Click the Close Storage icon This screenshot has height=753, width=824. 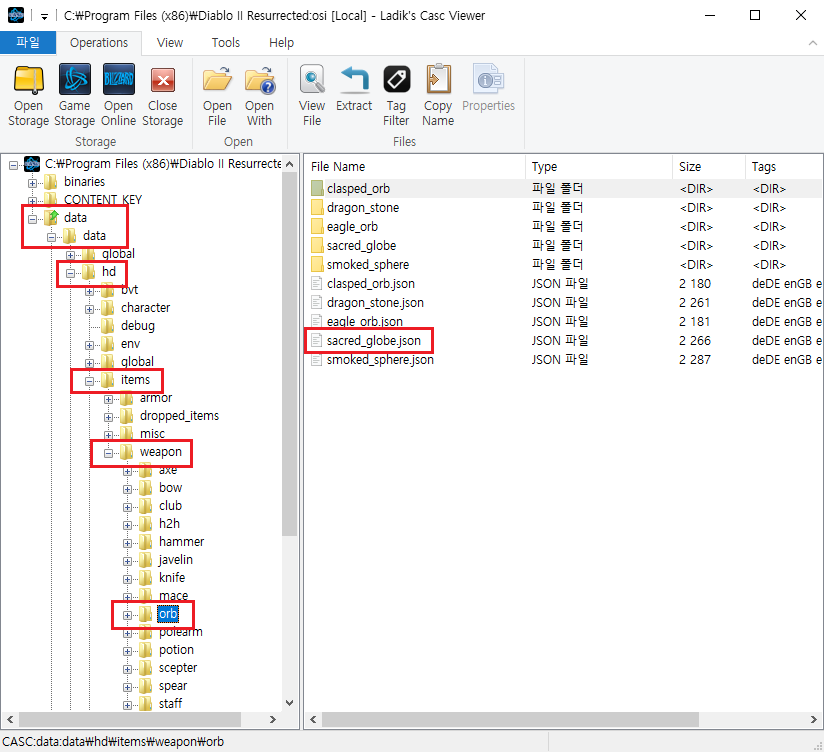163,80
